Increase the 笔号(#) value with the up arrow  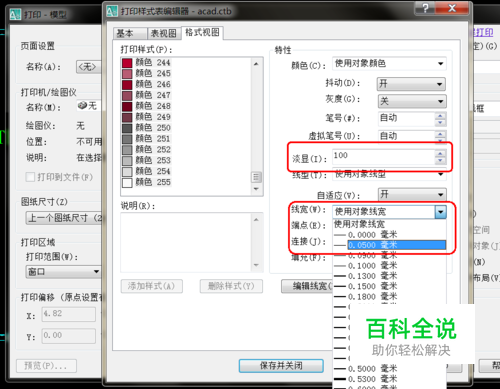[x=440, y=116]
